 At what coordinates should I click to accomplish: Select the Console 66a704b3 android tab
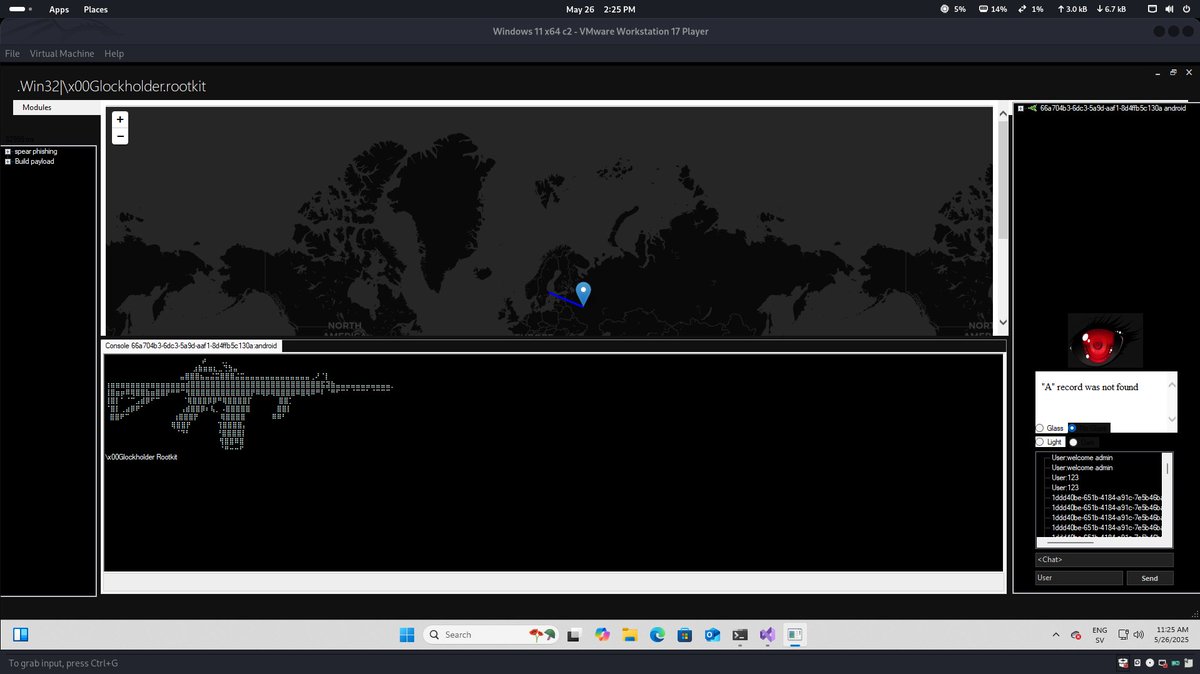(192, 345)
